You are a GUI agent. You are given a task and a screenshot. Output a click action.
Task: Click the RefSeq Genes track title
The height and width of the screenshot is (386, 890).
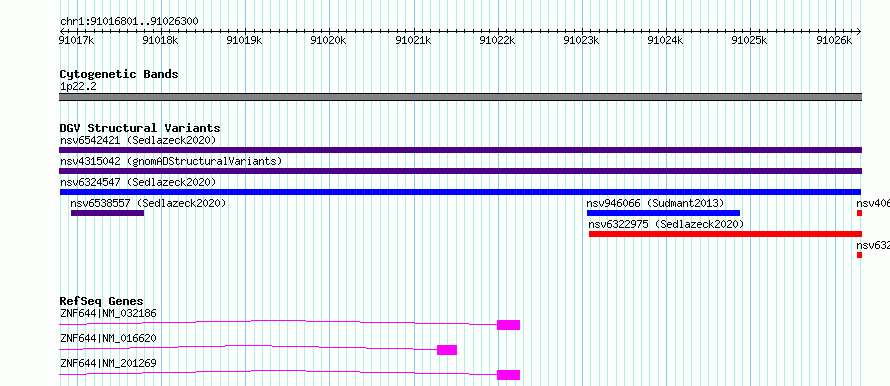102,301
